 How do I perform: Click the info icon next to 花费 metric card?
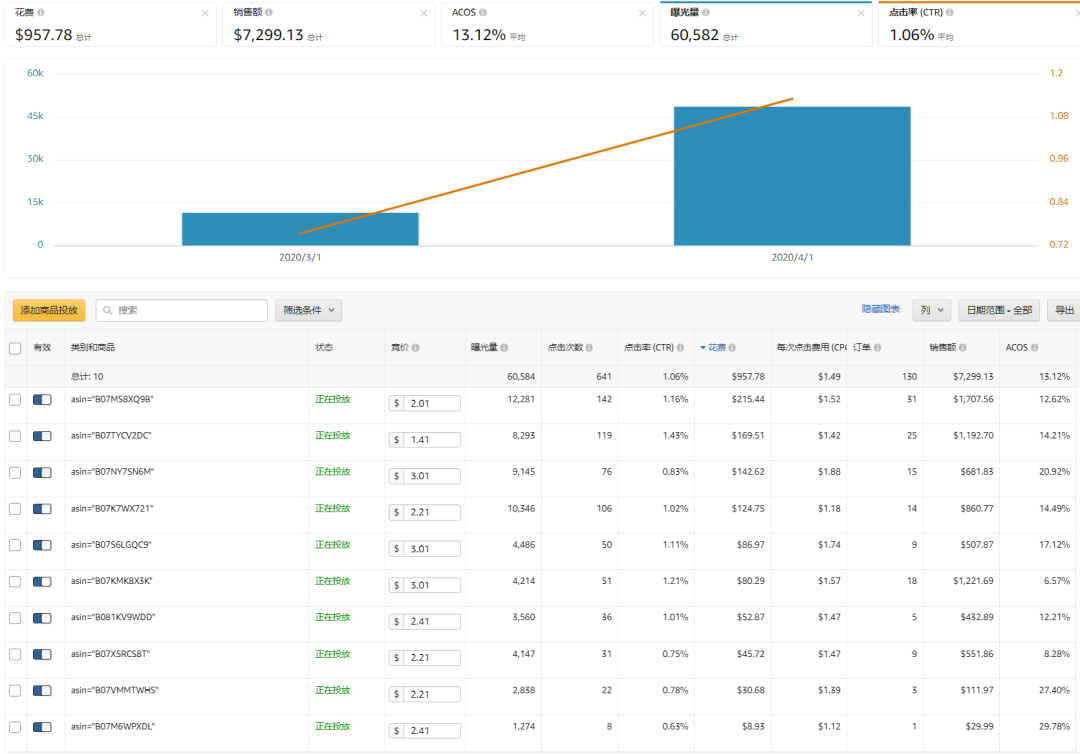[x=40, y=13]
